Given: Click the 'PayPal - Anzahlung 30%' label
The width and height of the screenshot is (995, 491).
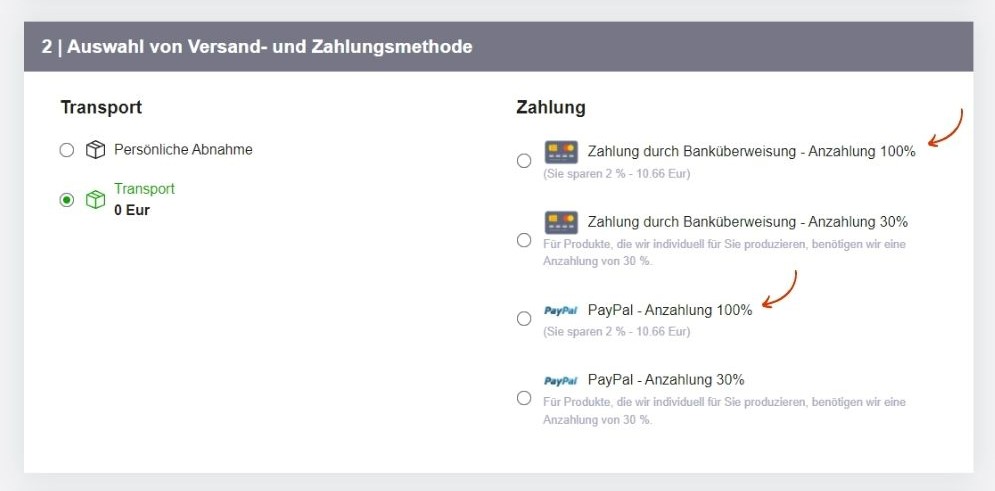Looking at the screenshot, I should pos(665,380).
